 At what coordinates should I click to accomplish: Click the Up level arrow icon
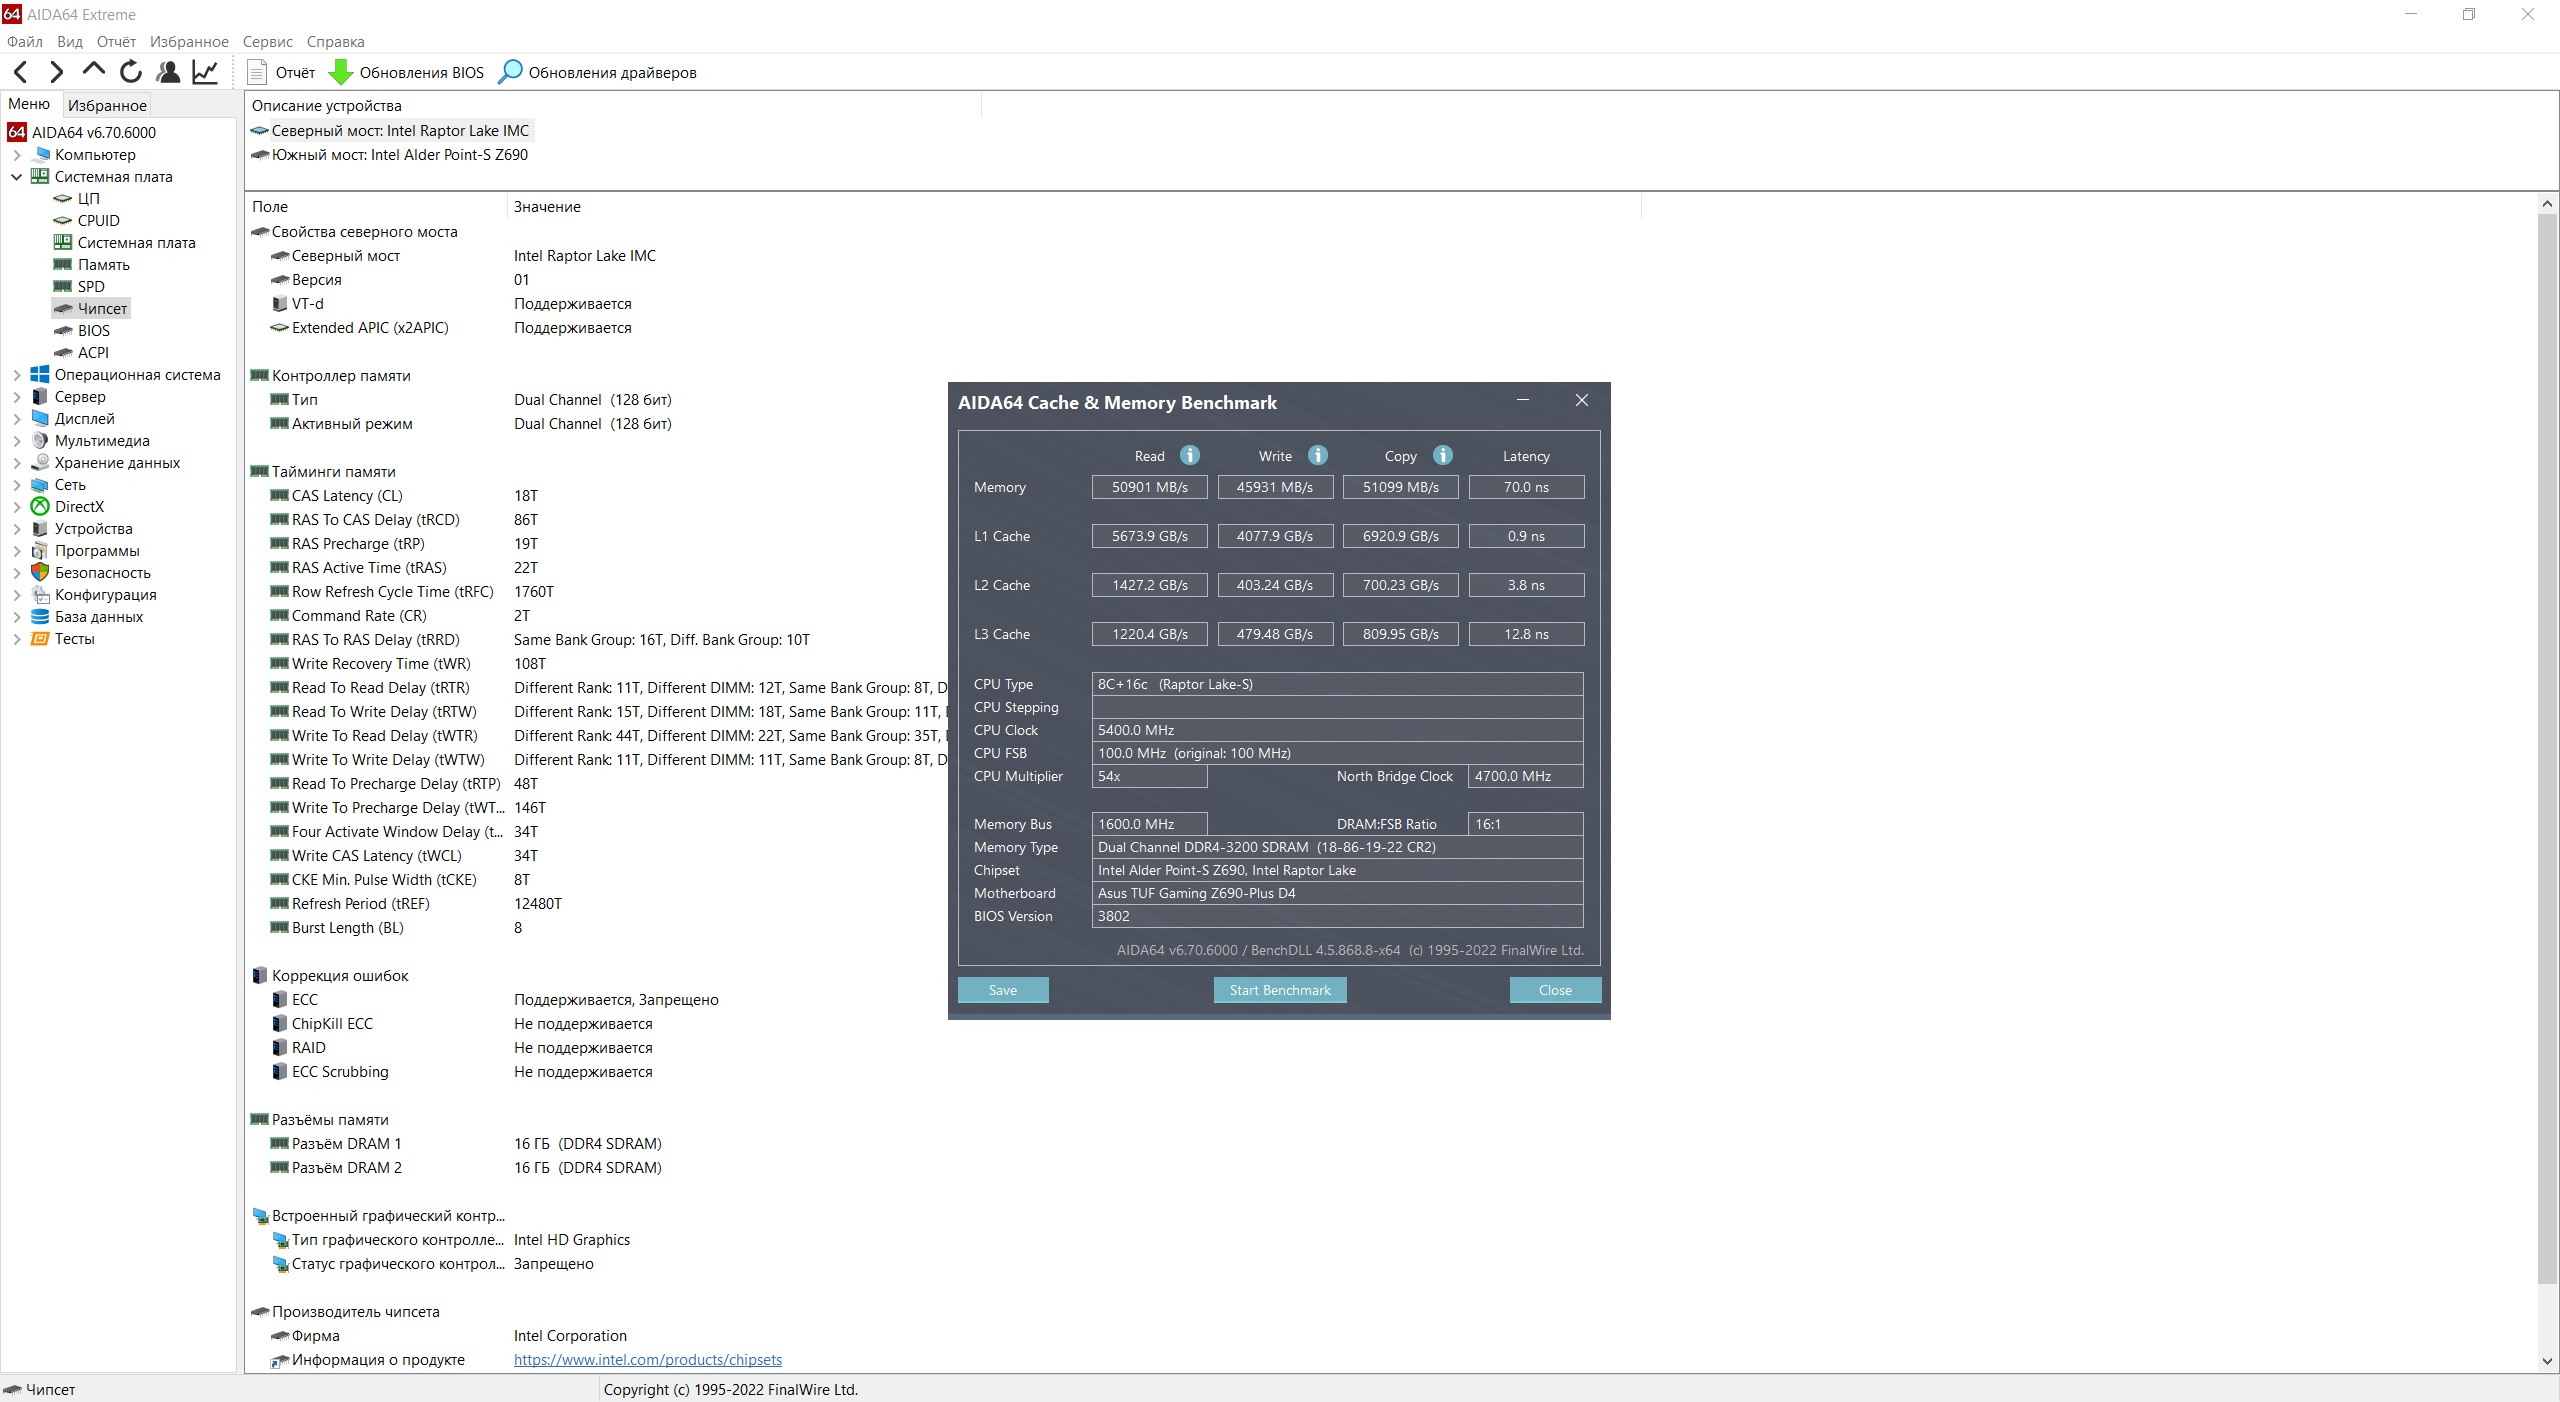(93, 70)
